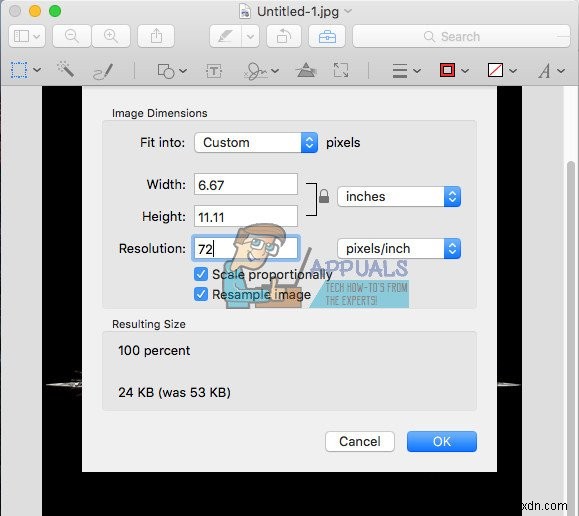Expand the text style chevron
Image resolution: width=579 pixels, height=516 pixels.
pyautogui.click(x=561, y=70)
